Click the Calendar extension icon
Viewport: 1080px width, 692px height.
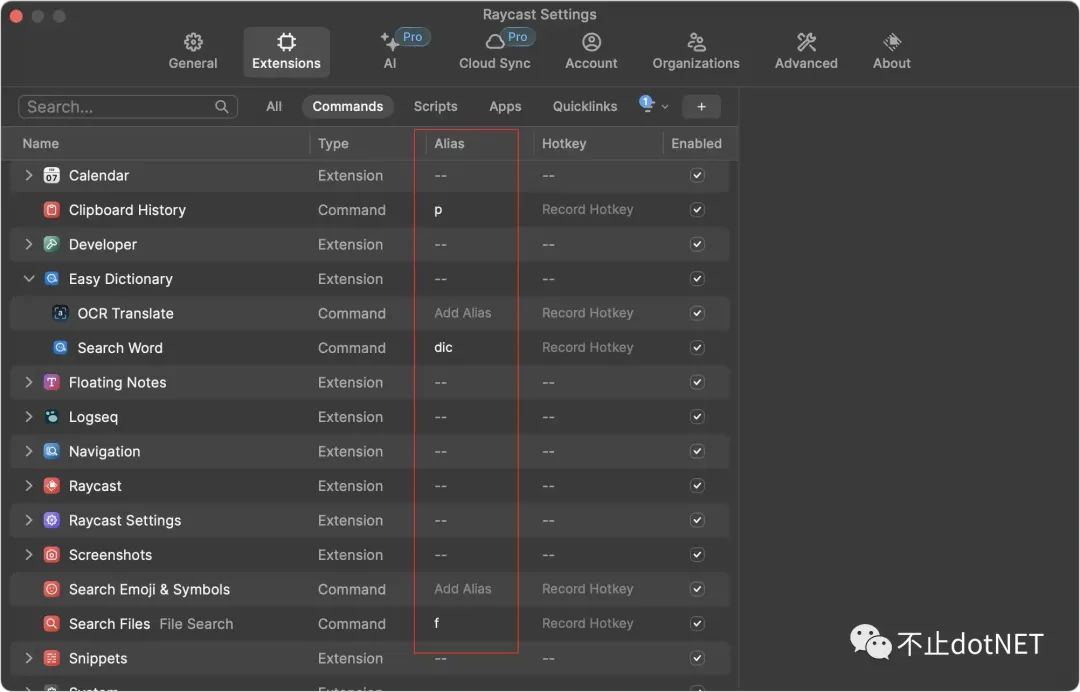[x=52, y=176]
